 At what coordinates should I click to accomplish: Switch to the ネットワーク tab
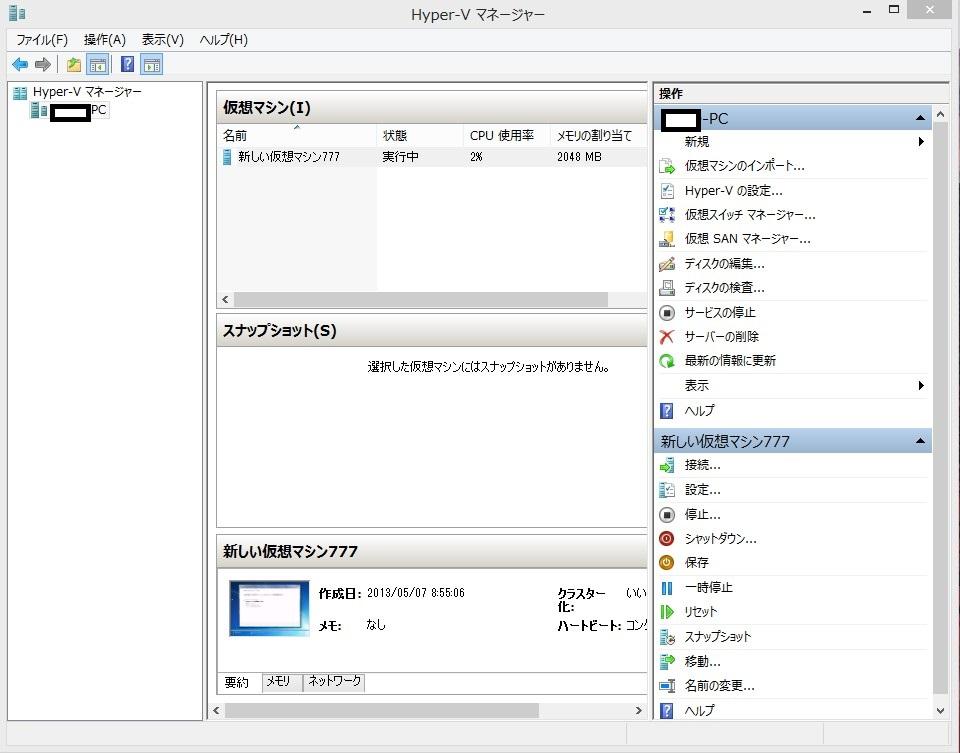(x=334, y=681)
